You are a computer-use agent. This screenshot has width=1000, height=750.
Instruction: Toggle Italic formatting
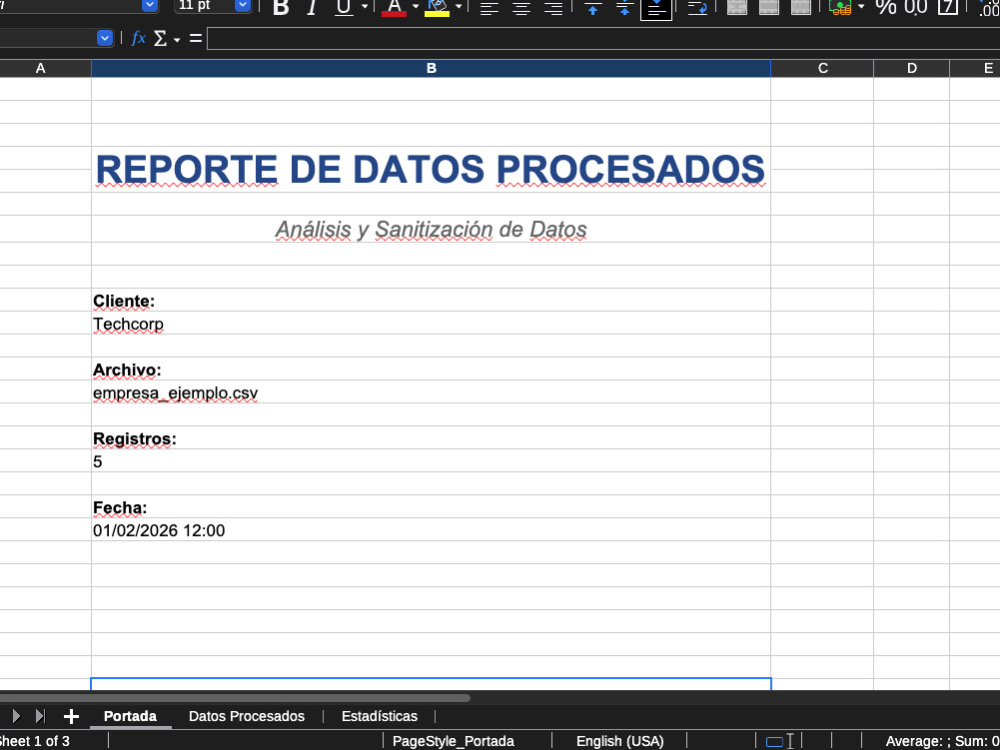(x=312, y=8)
